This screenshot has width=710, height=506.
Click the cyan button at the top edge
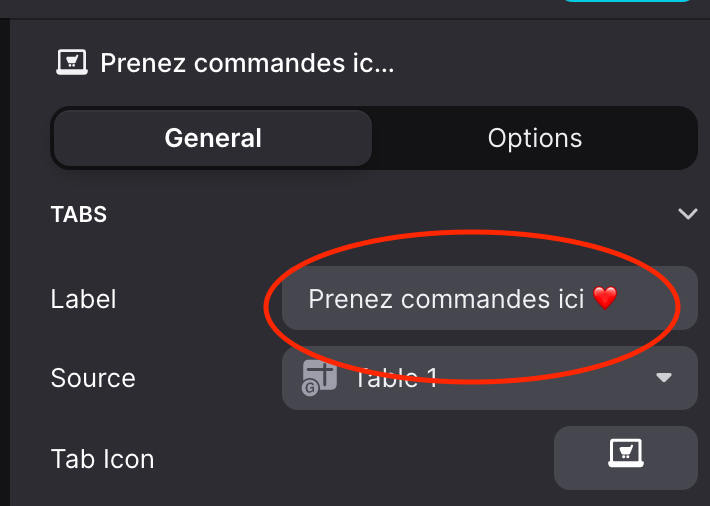tap(627, 1)
